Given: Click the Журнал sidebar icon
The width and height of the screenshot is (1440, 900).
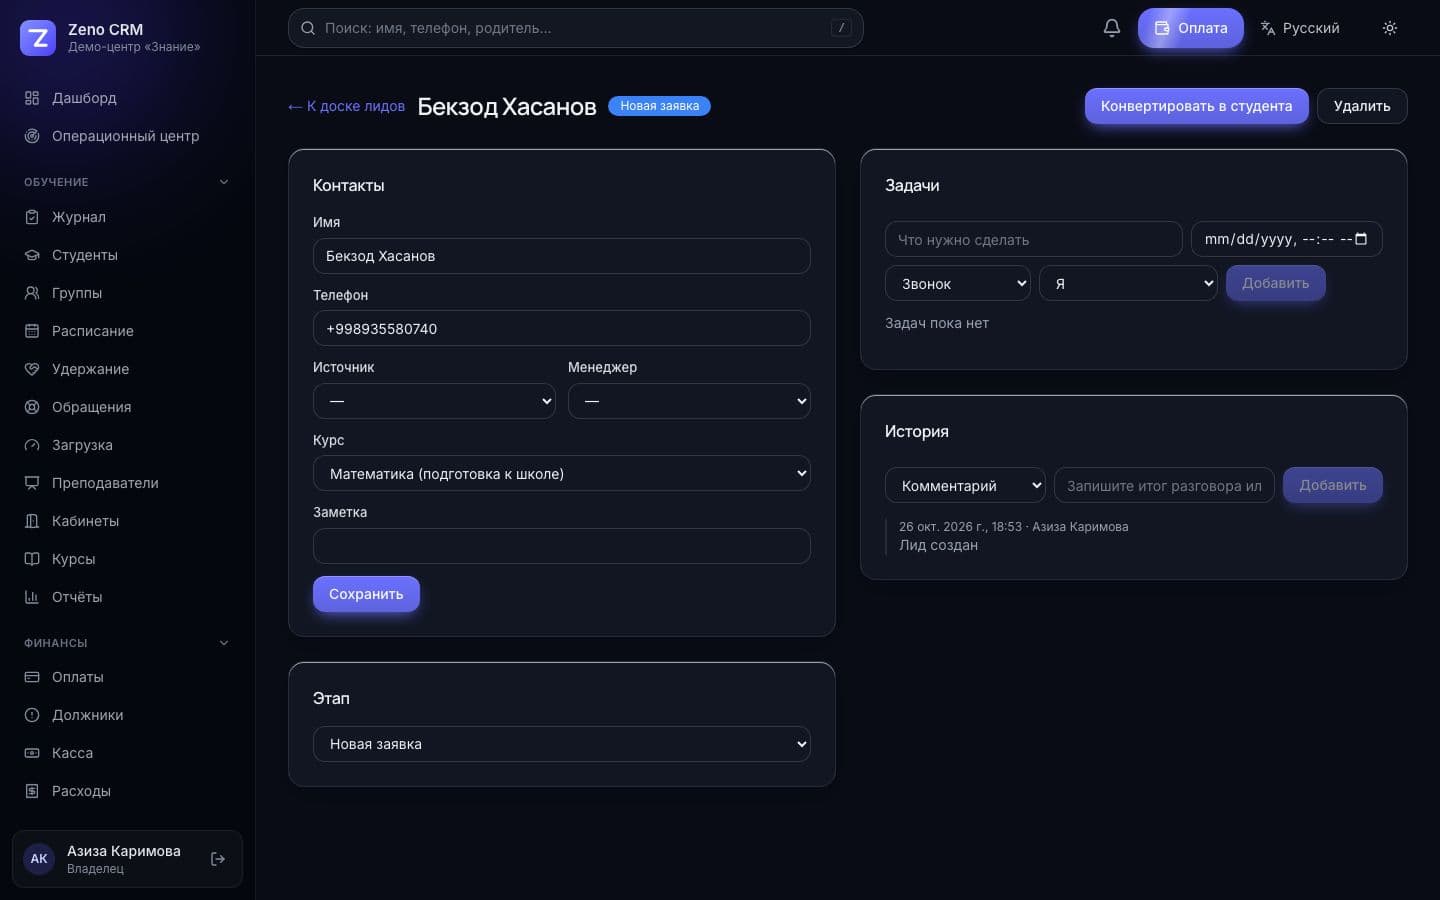Looking at the screenshot, I should click(x=32, y=217).
